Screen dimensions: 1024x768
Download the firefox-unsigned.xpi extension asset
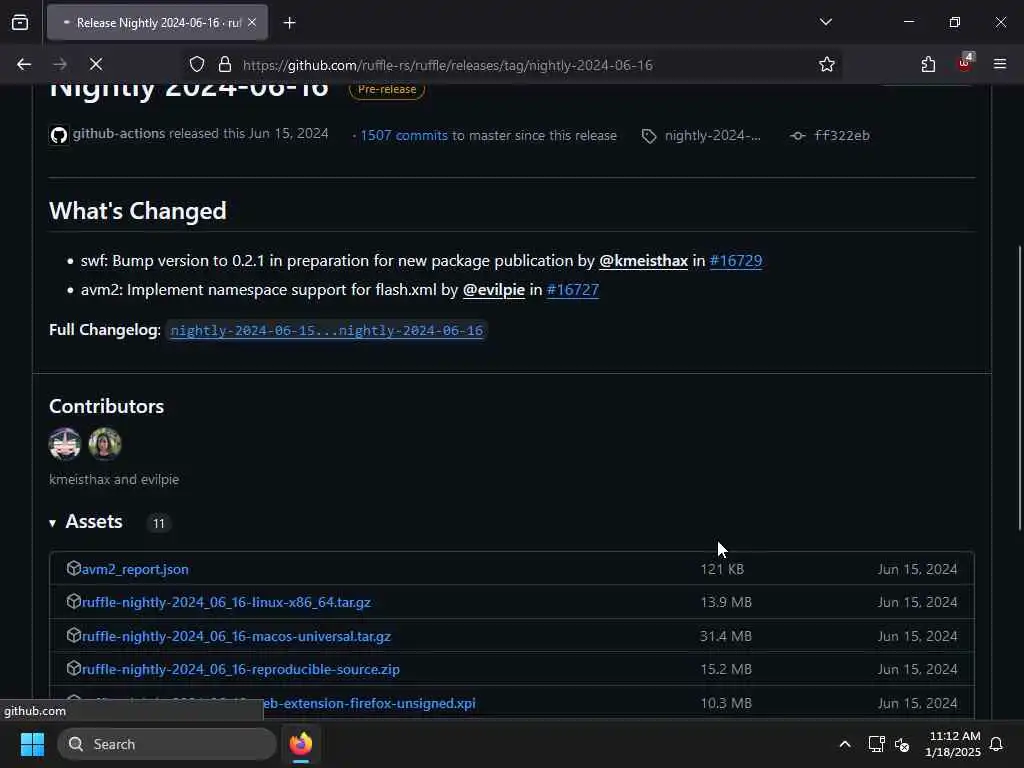[369, 703]
